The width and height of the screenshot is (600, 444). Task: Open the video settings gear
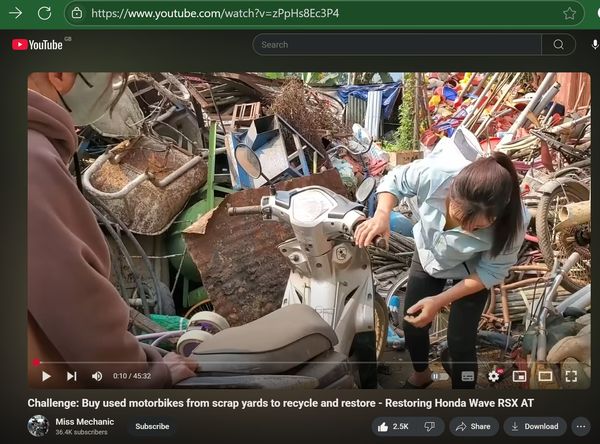[494, 376]
